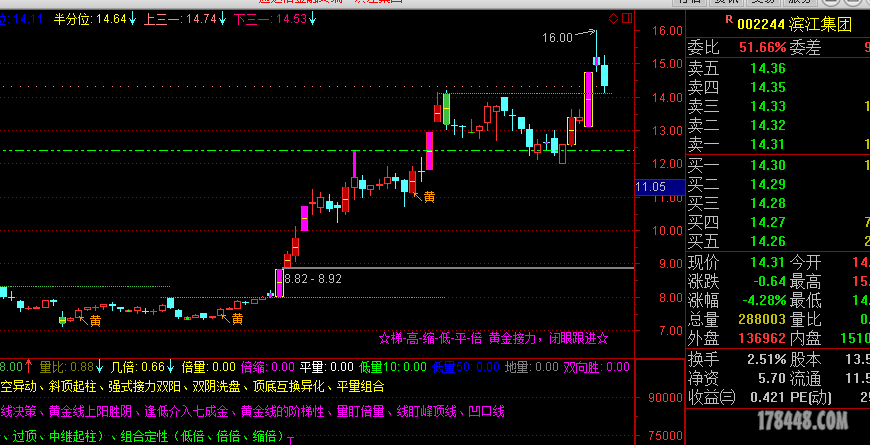Click the 委比 51.66% value

(763, 48)
